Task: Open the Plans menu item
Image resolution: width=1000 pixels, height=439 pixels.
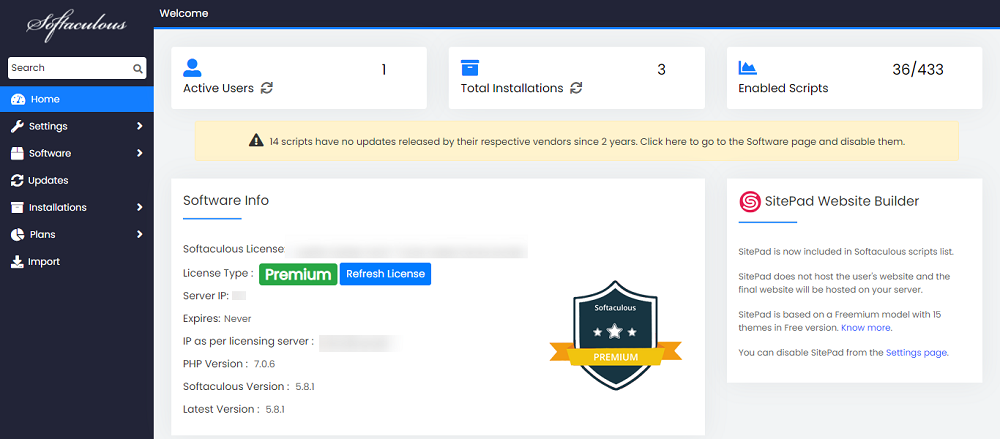Action: pyautogui.click(x=77, y=235)
